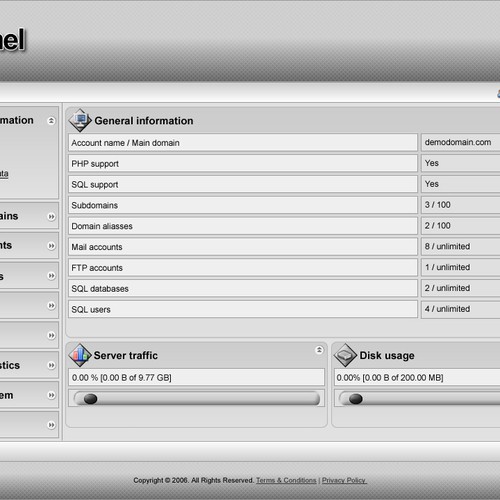The width and height of the screenshot is (500, 500).
Task: Click the General information computer icon
Action: [x=80, y=120]
